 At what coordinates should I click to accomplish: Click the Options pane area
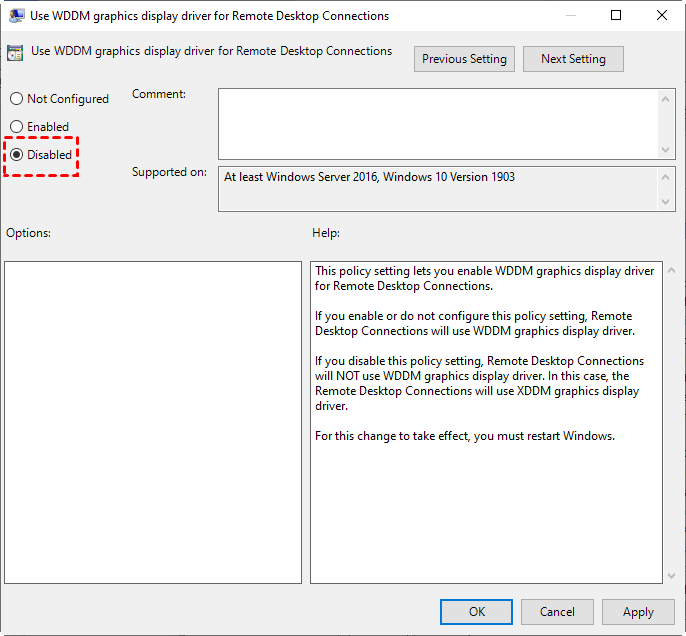[153, 422]
